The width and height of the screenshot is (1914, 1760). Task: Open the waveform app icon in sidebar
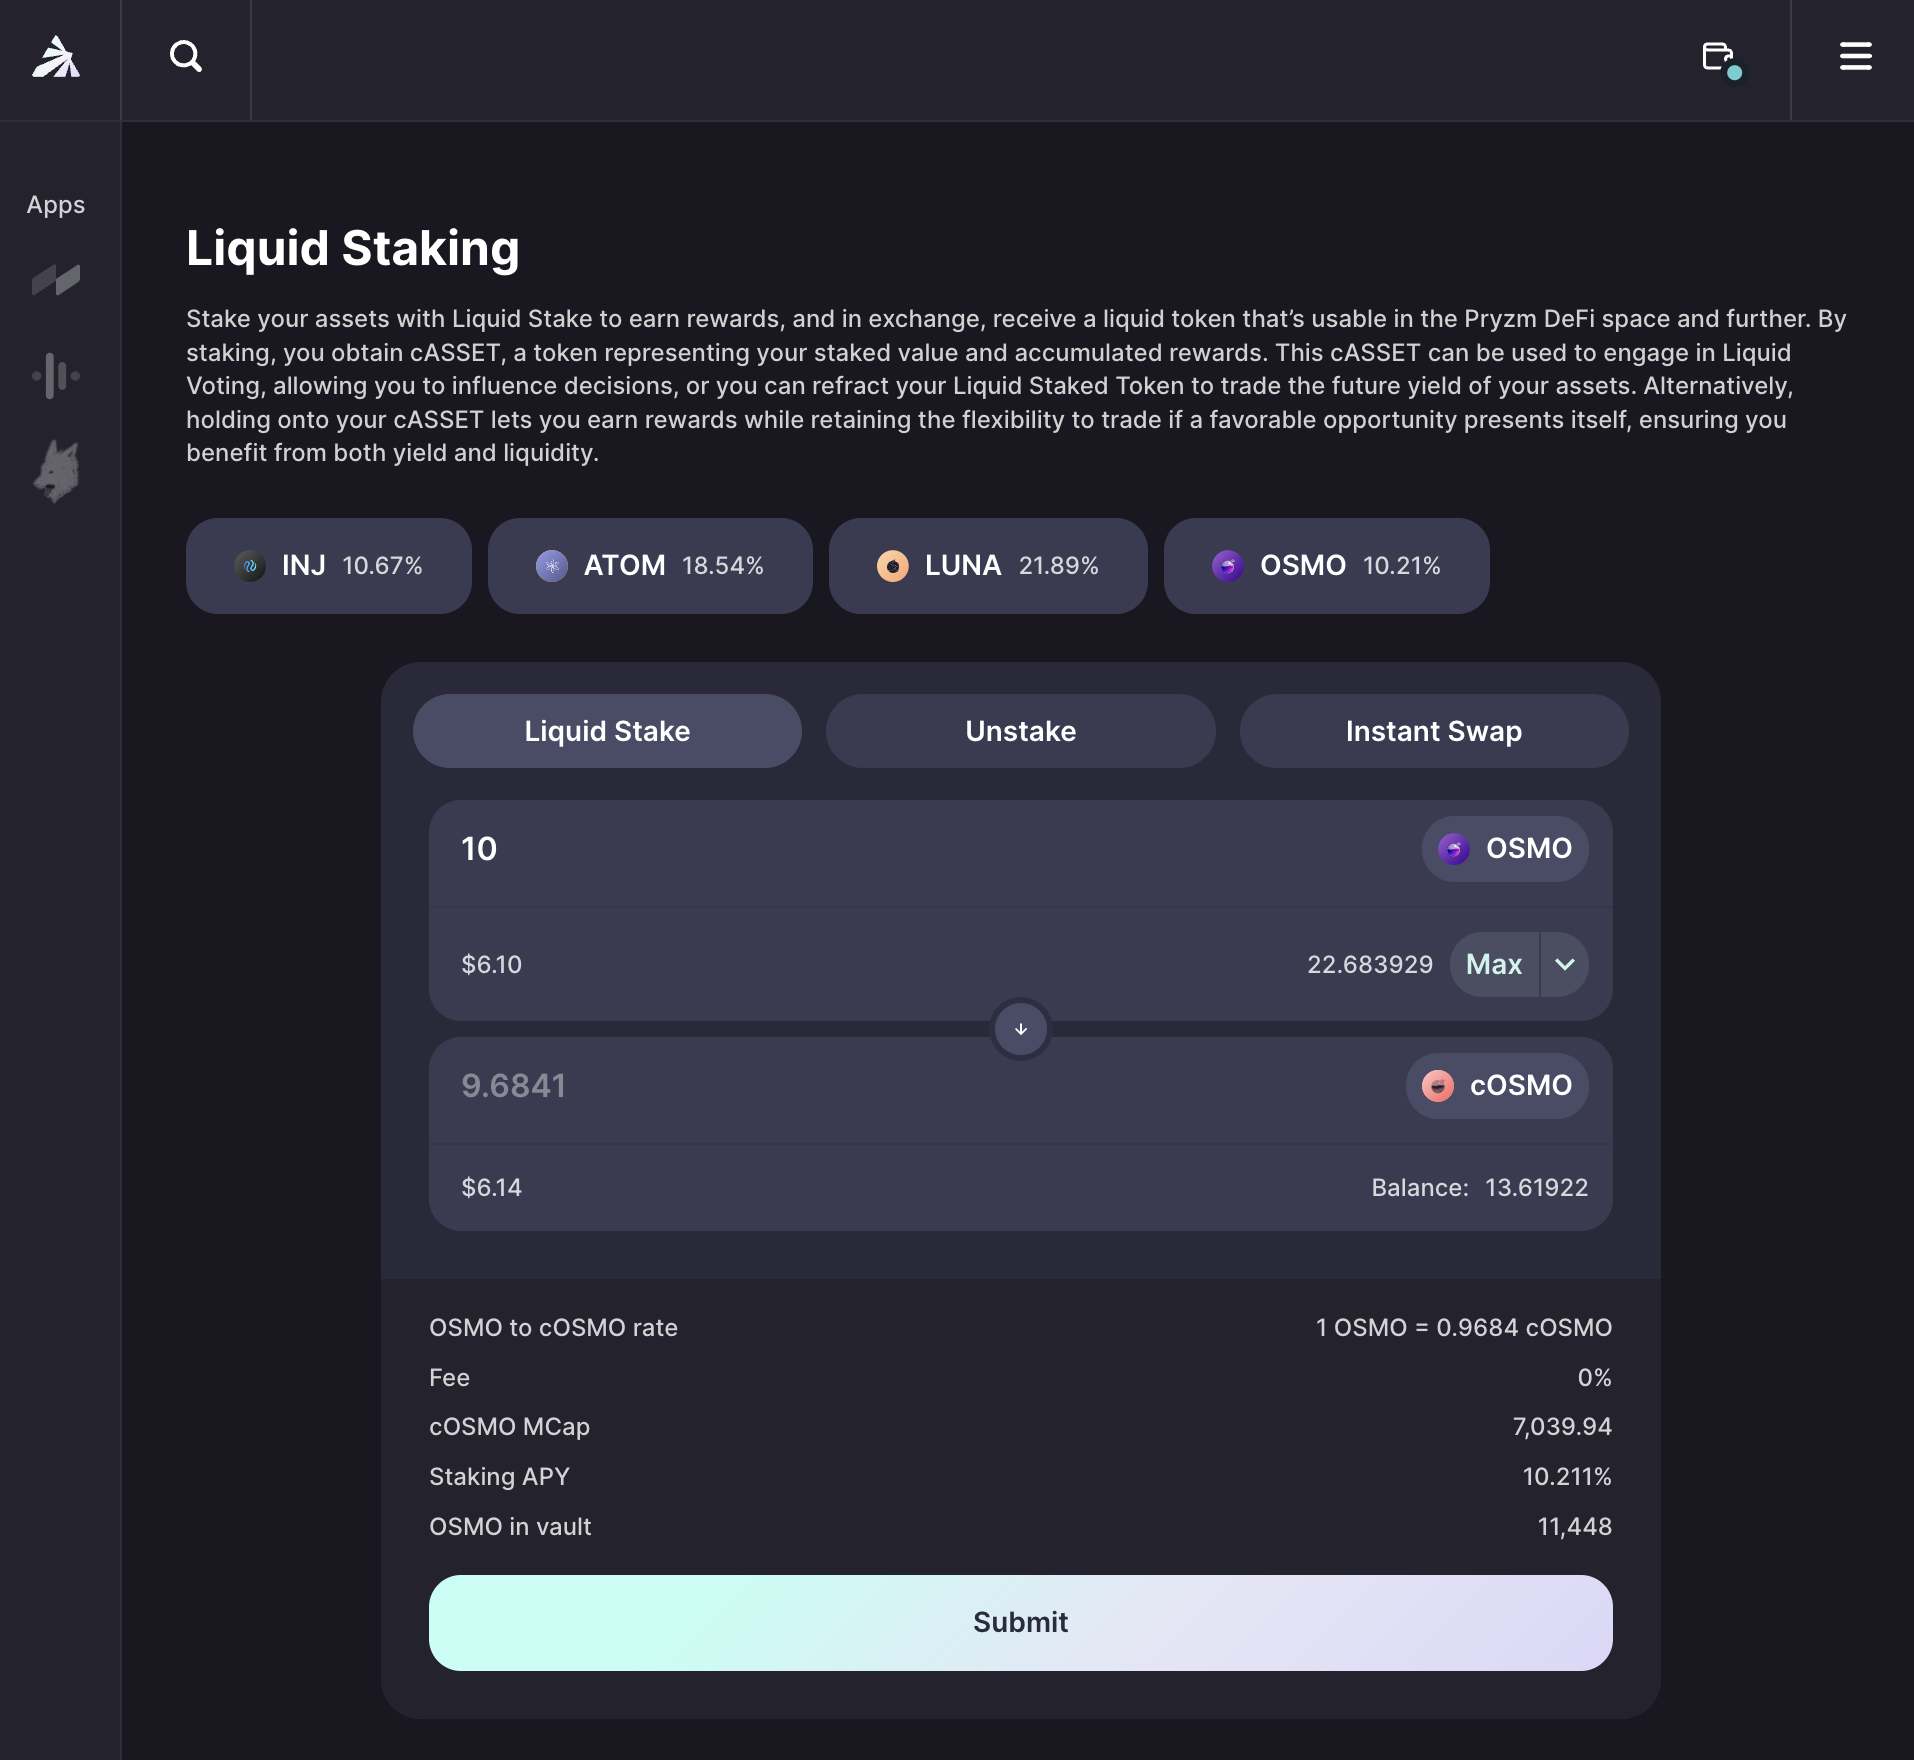click(56, 376)
